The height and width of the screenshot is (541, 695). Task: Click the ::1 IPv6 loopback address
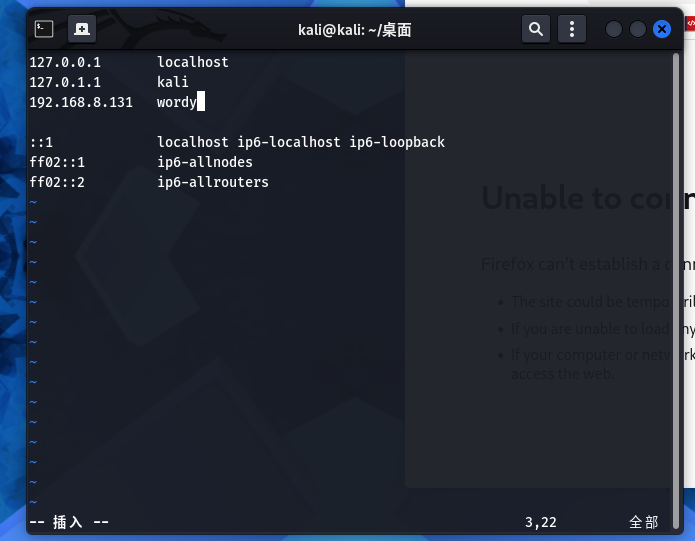41,142
